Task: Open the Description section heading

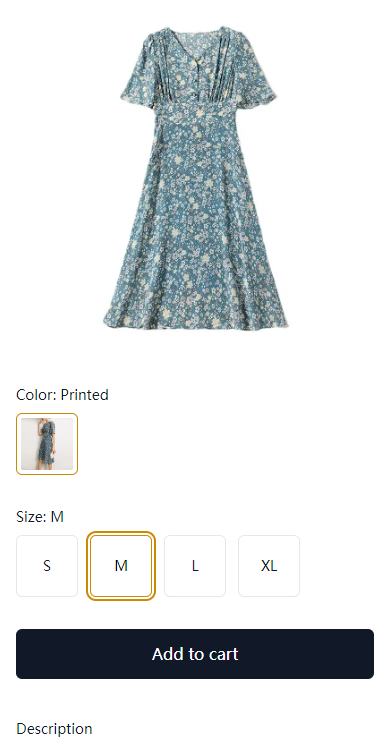Action: point(54,728)
